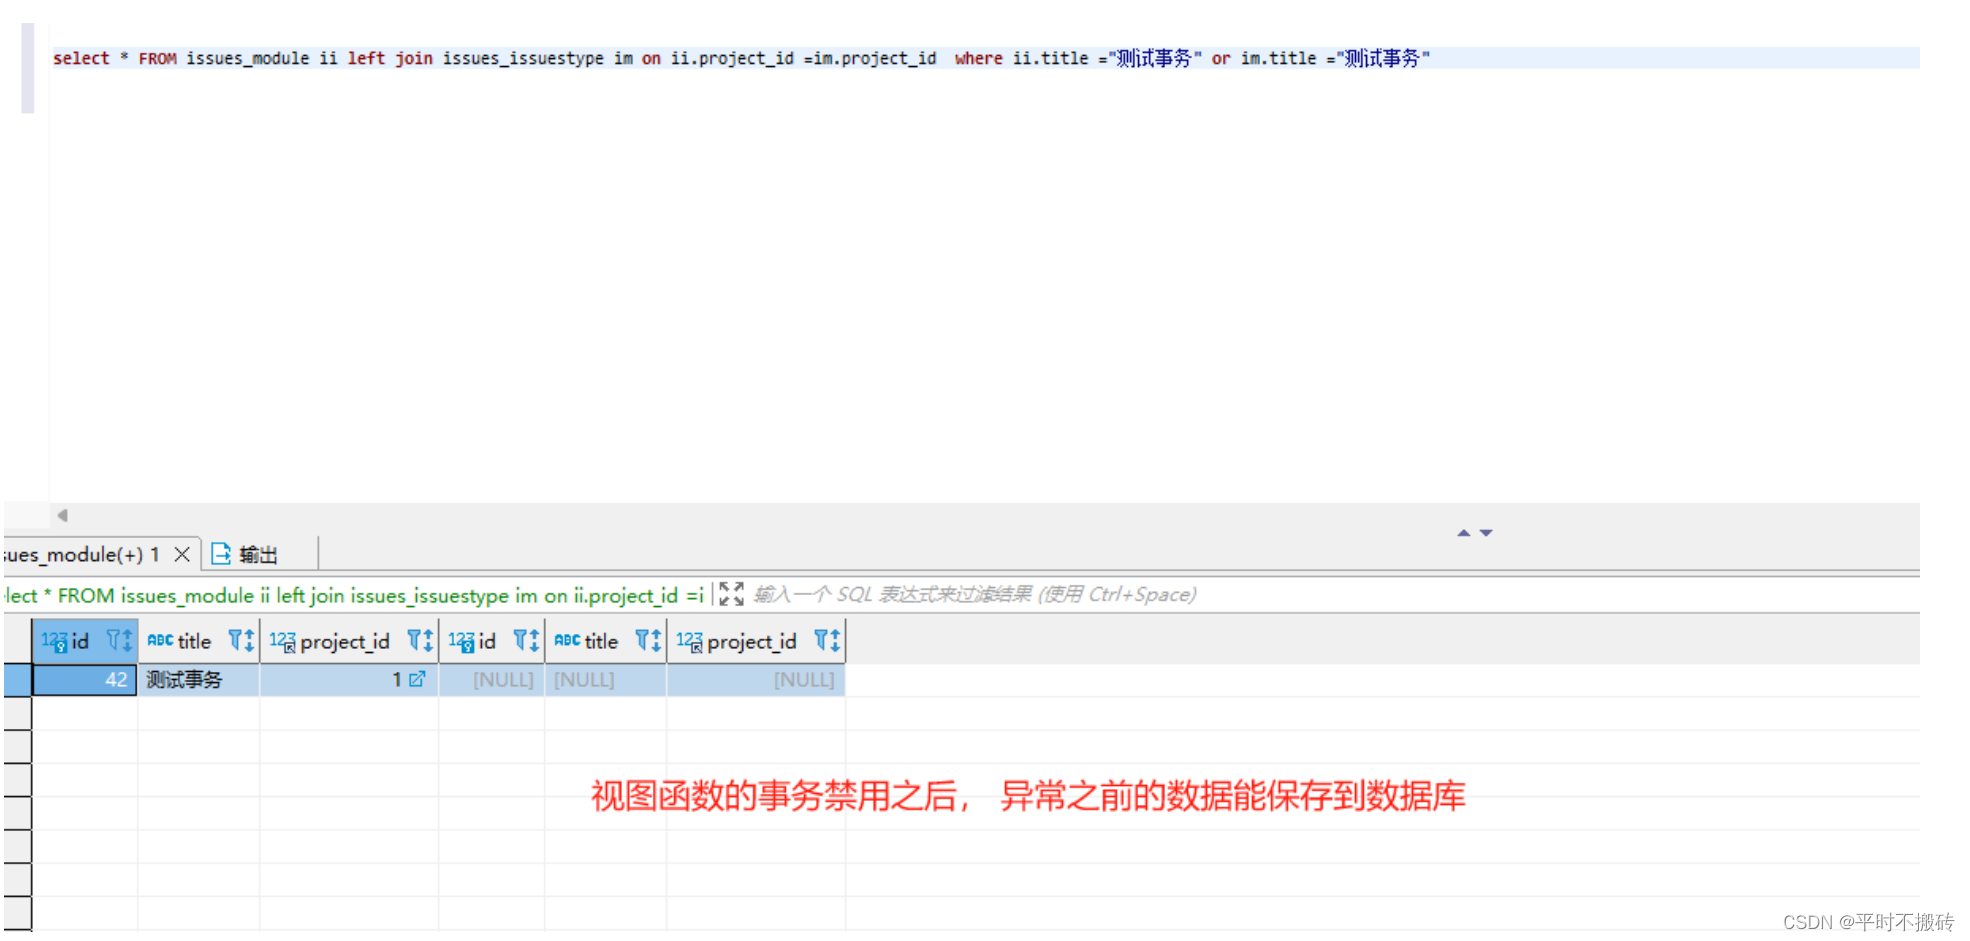Viewport: 1970px width, 941px height.
Task: Select the [NULL] cell under second title column
Action: [x=606, y=680]
